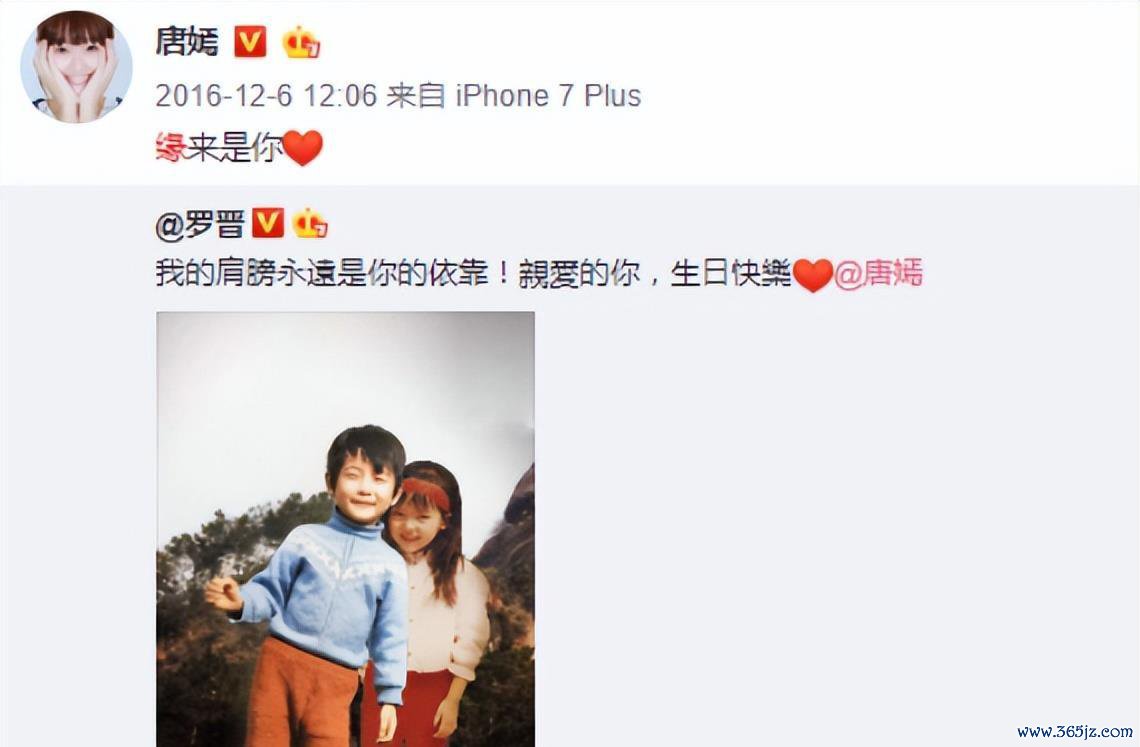Click the 缘来是你 post caption text
The height and width of the screenshot is (747, 1140).
(x=219, y=148)
